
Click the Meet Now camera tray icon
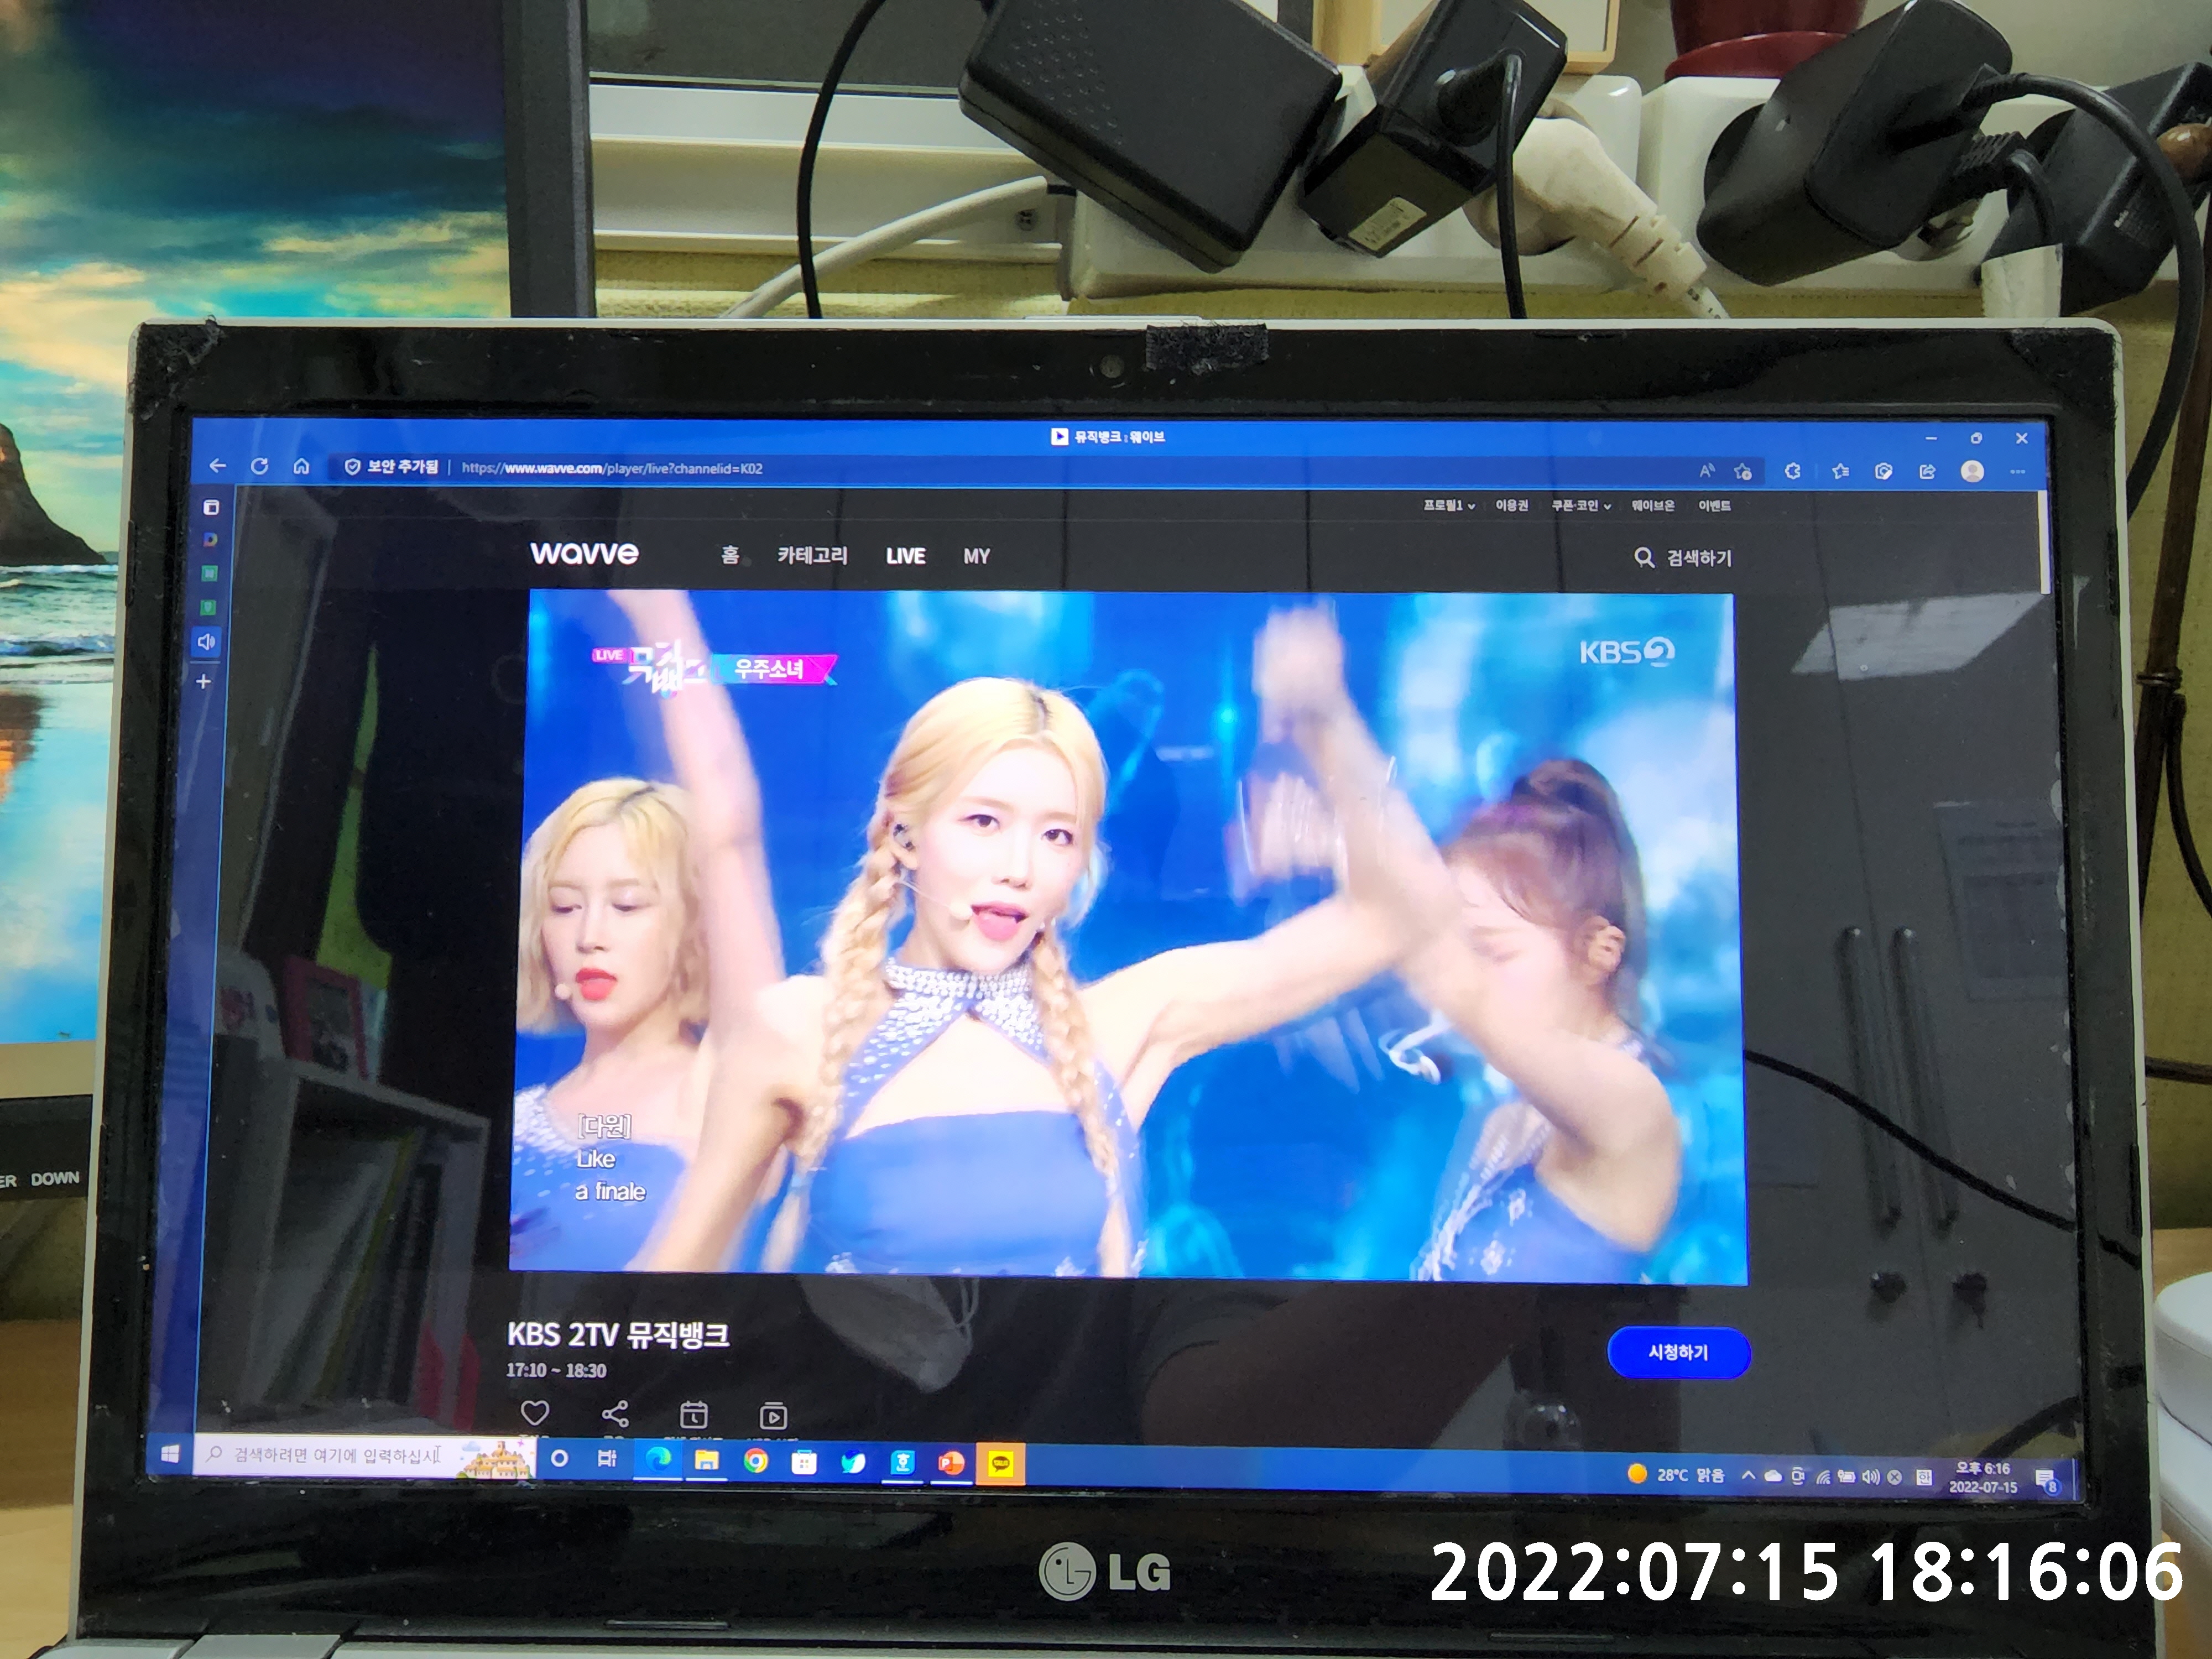click(1798, 1477)
